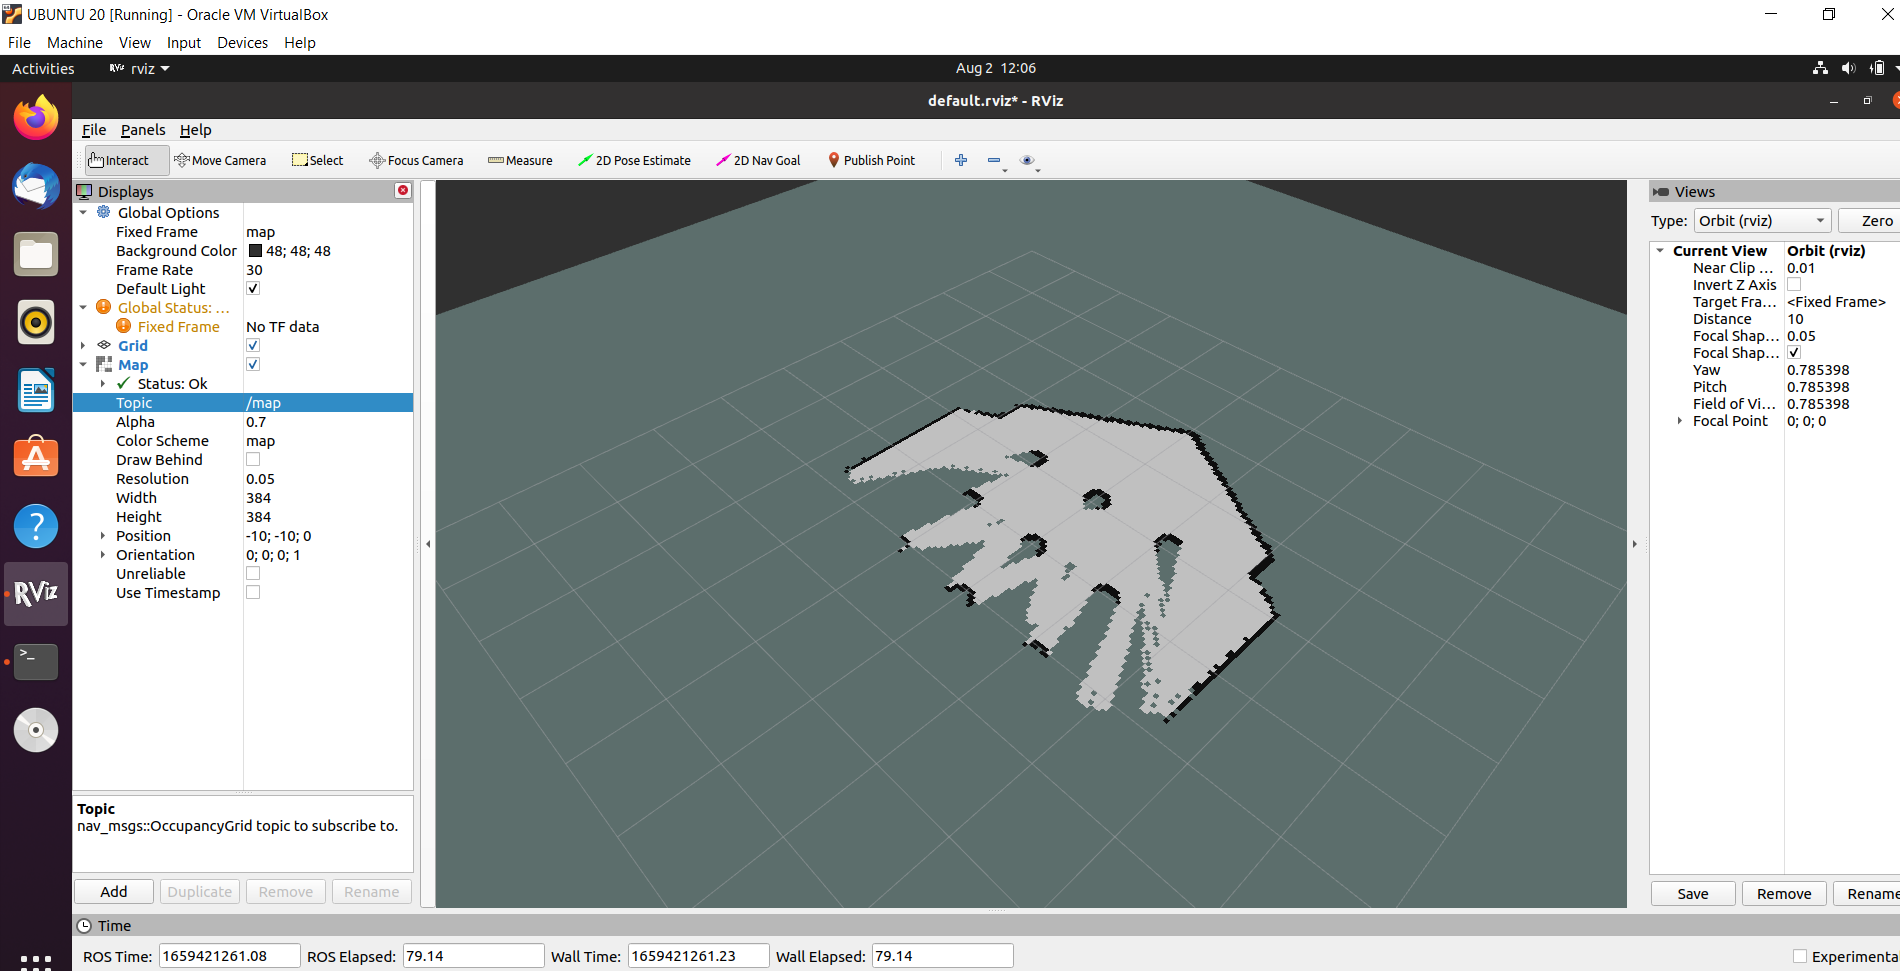Expand the Orientation property
Viewport: 1900px width, 971px height.
pyautogui.click(x=103, y=554)
